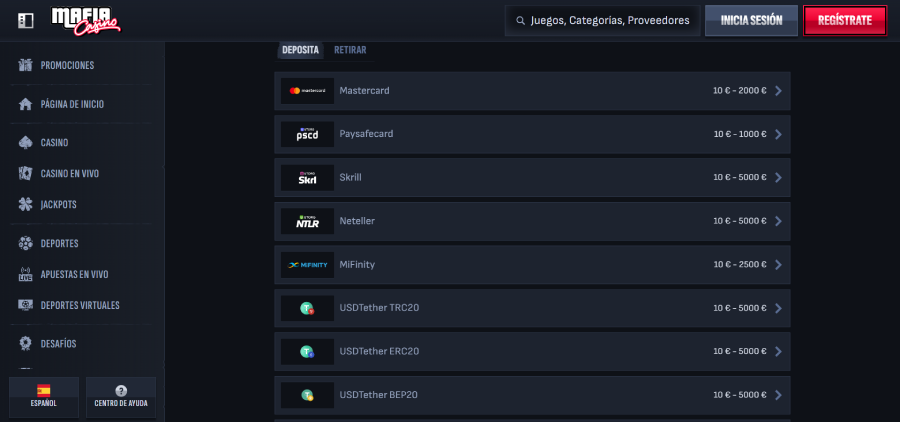Click the Deportes soccer ball icon
Image resolution: width=900 pixels, height=422 pixels.
point(25,243)
